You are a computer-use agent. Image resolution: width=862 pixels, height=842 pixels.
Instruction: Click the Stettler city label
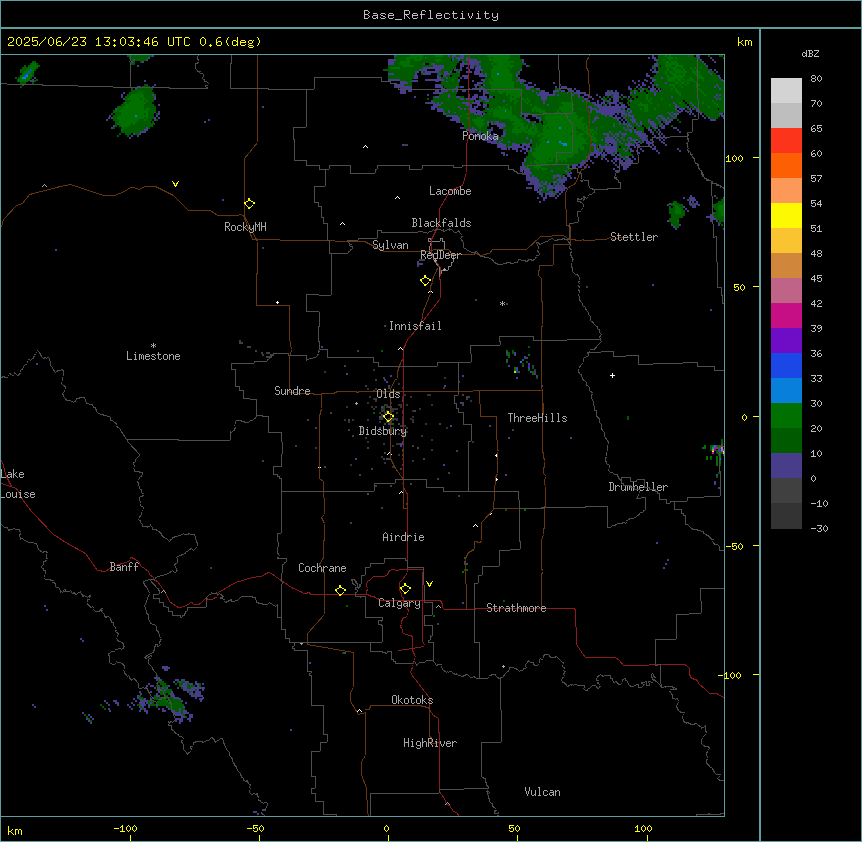(634, 237)
